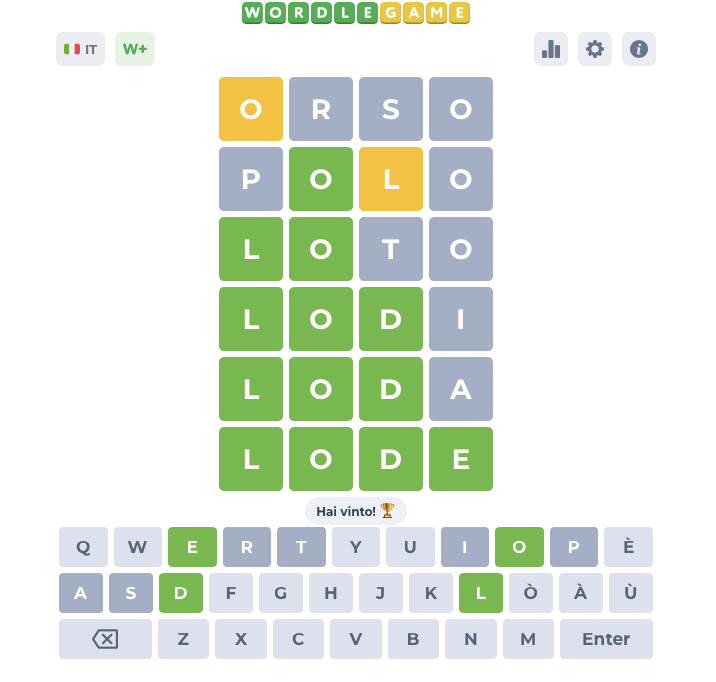Click the Hai vinto trophy message
This screenshot has height=682, width=716.
356,511
